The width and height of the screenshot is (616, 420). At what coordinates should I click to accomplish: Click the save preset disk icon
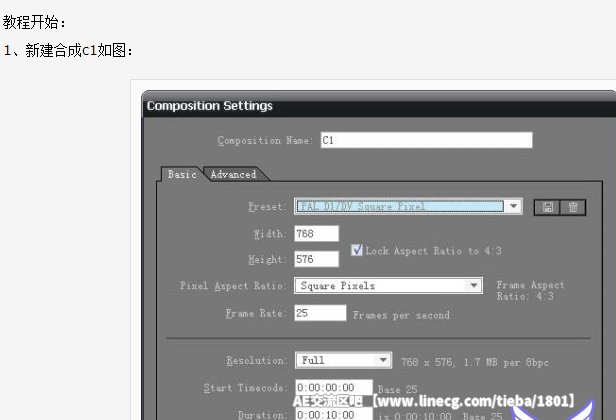(548, 207)
